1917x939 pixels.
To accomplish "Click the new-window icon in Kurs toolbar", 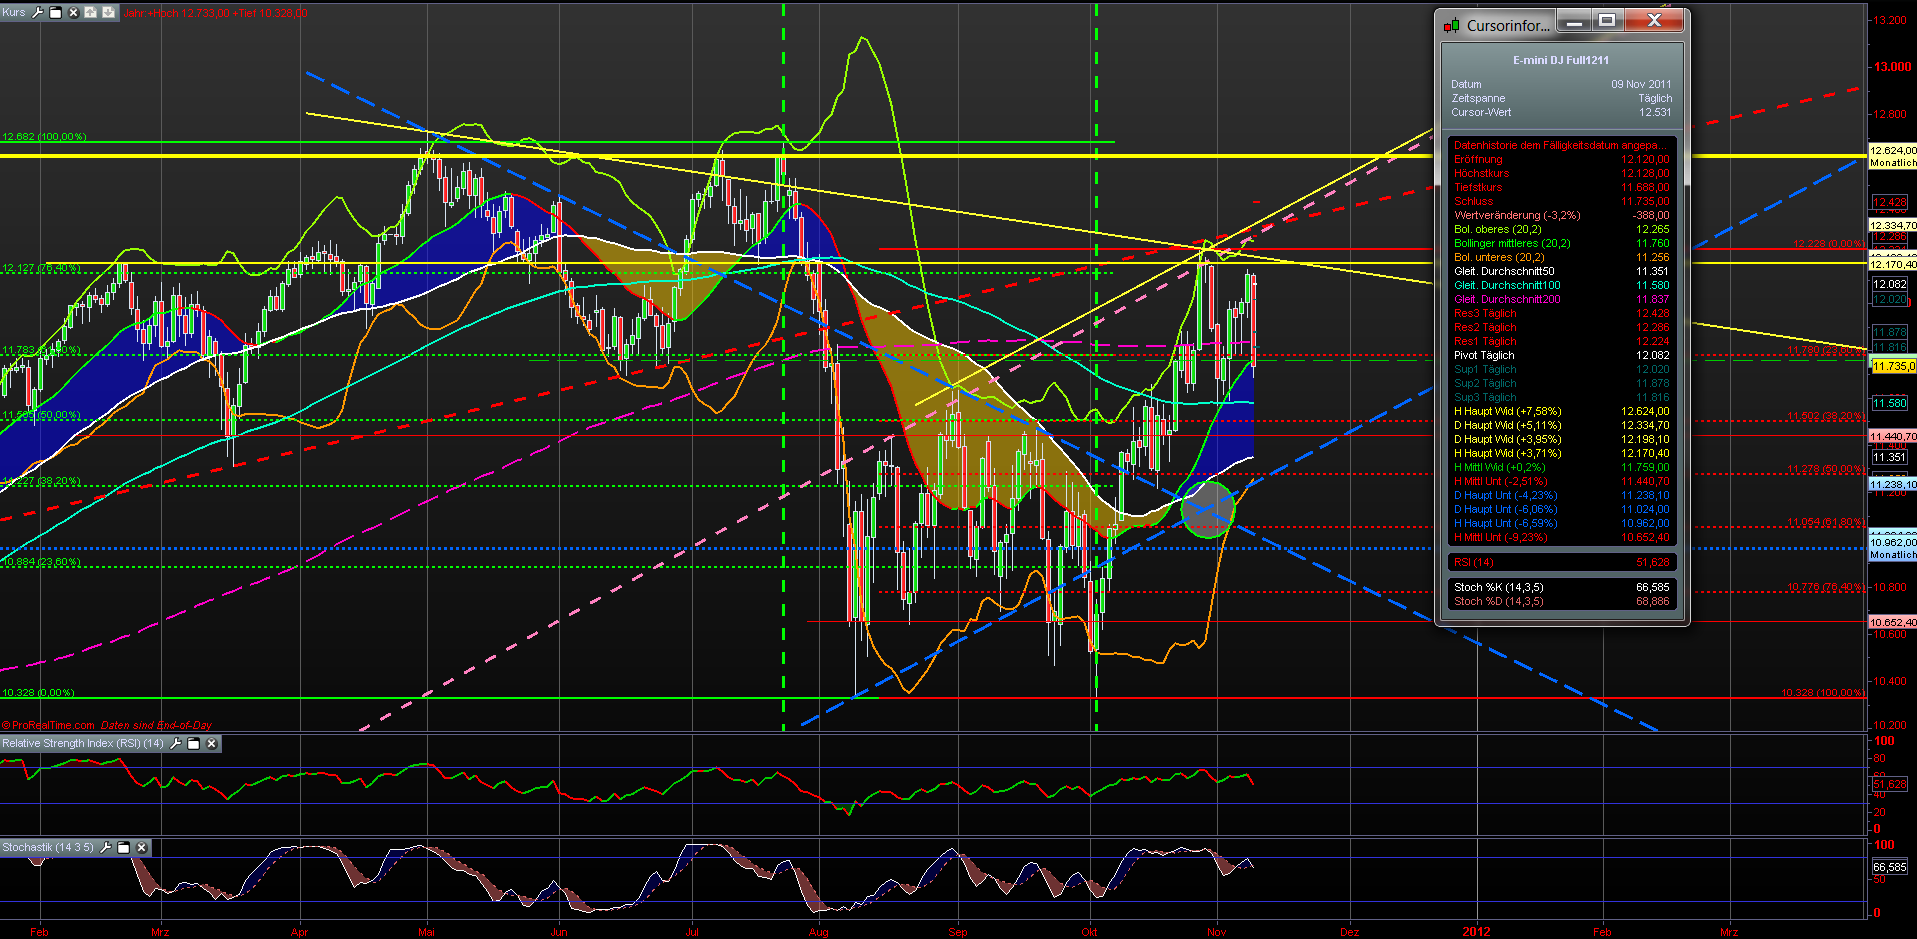I will pos(56,13).
